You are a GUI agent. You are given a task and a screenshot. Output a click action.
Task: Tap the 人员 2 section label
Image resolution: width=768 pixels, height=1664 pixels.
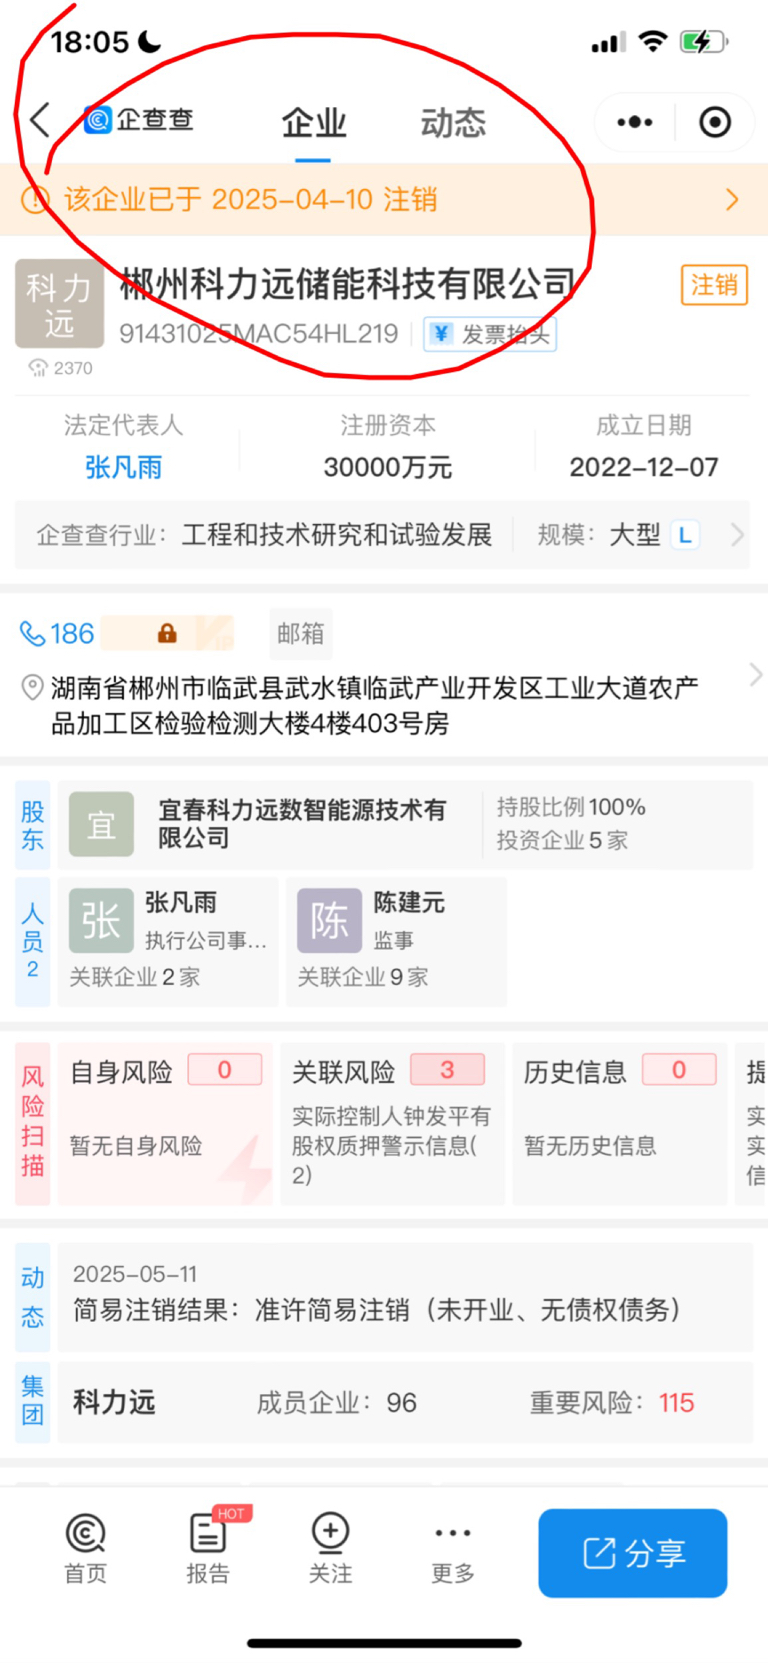click(x=33, y=941)
